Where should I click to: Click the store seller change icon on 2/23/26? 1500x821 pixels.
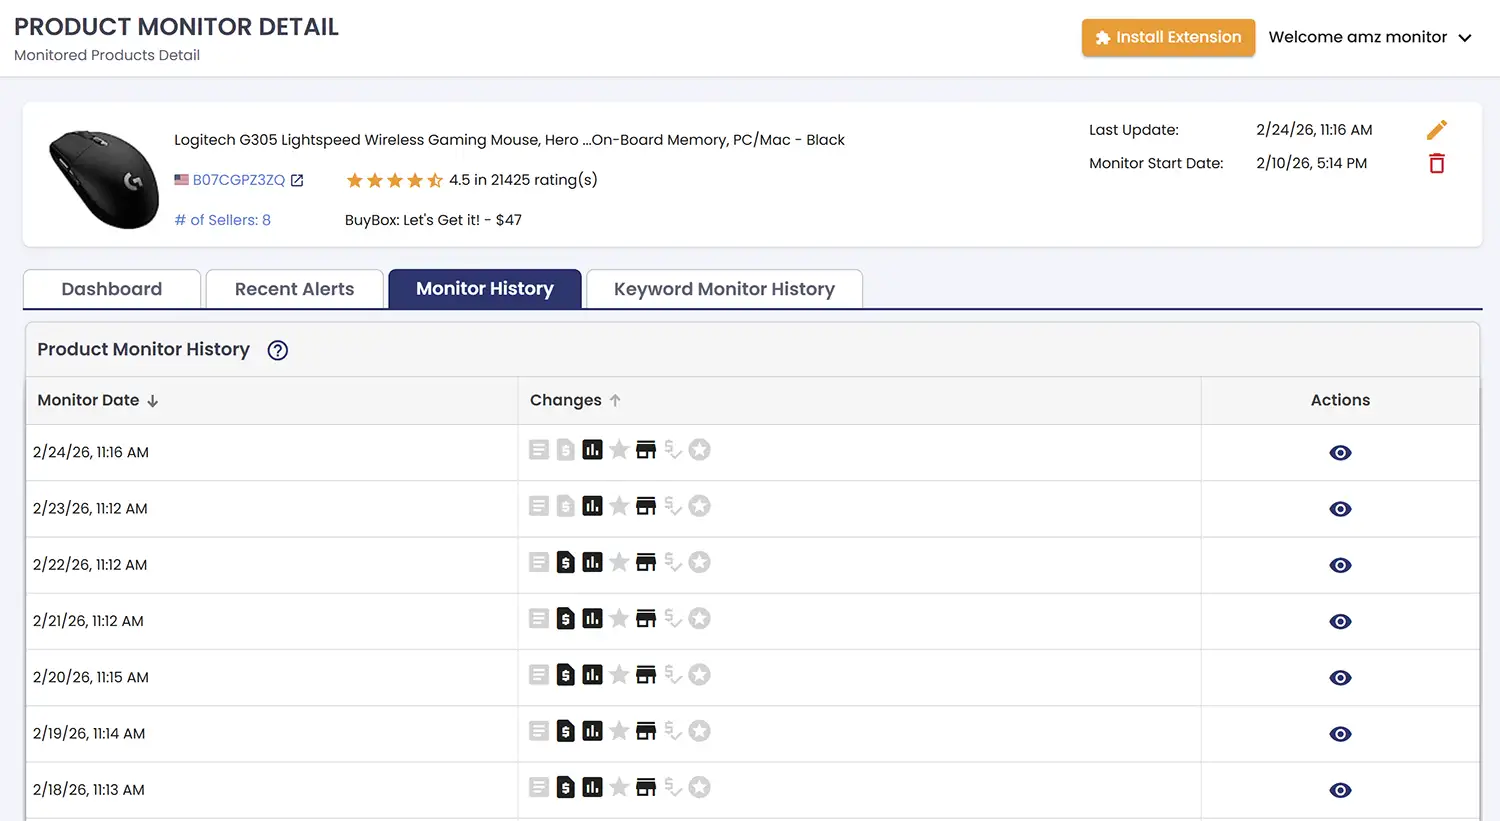point(646,505)
